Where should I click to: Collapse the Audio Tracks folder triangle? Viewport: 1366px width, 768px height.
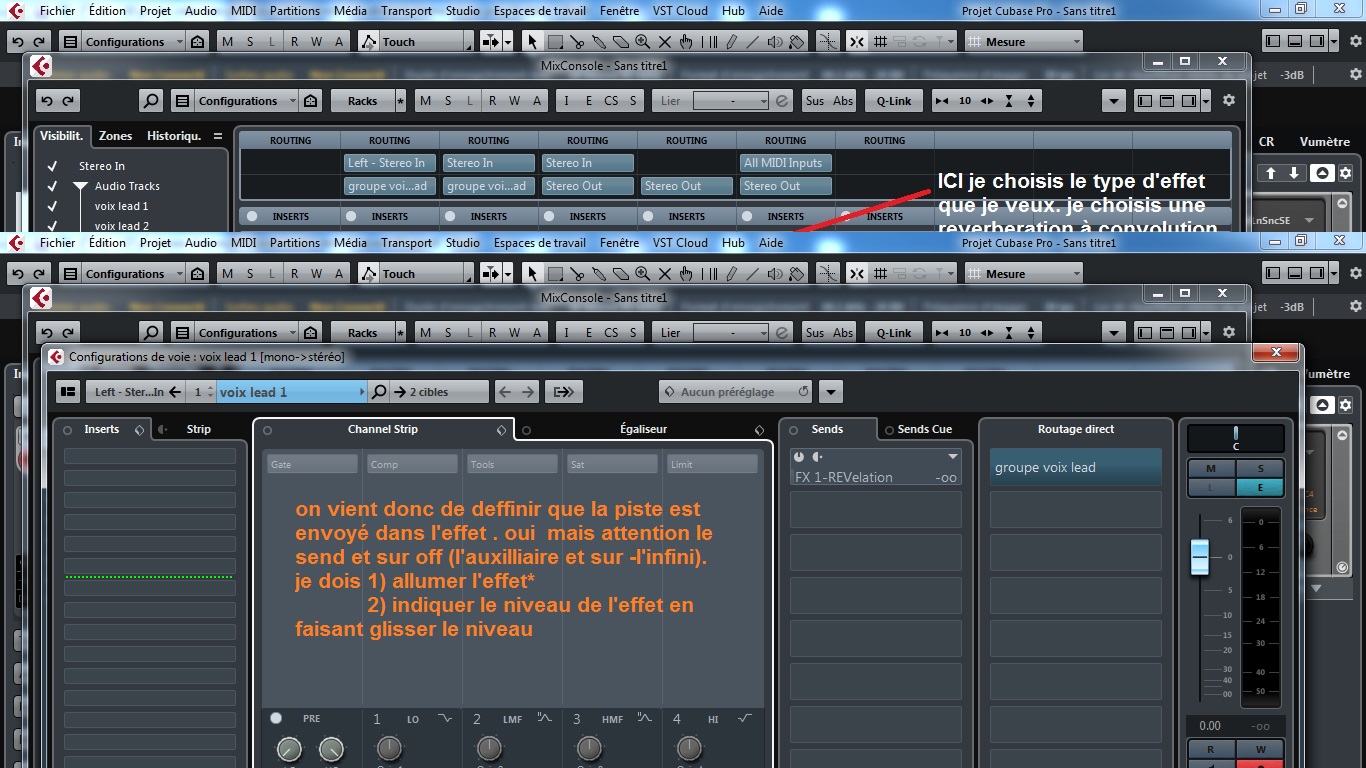click(x=80, y=187)
